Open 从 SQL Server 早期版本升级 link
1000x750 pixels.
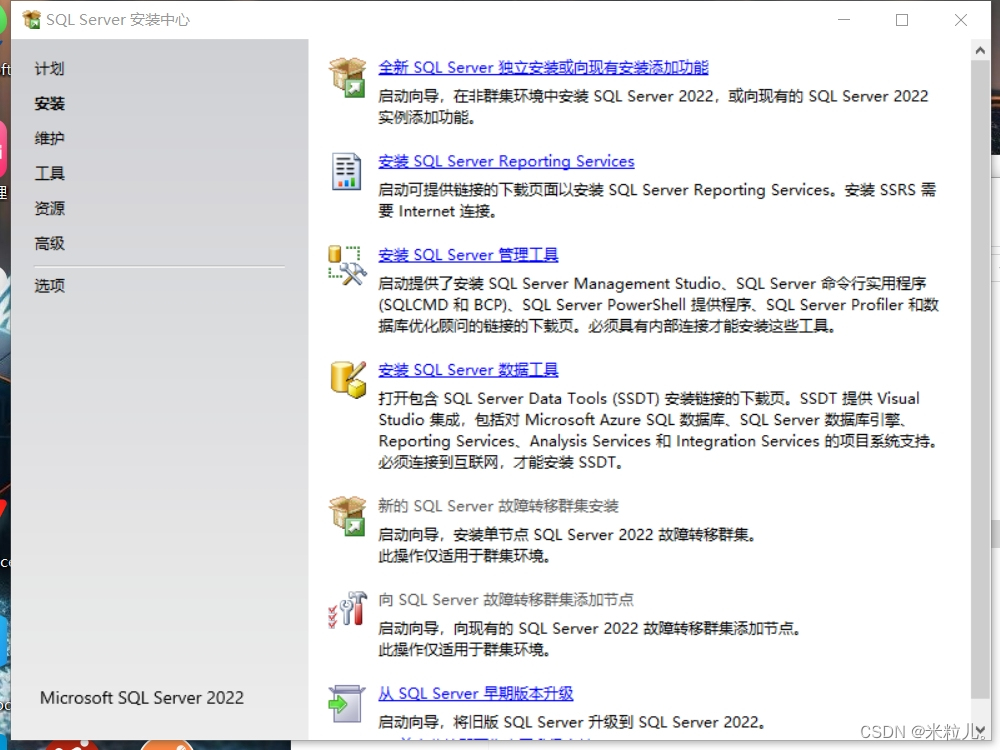pos(476,693)
